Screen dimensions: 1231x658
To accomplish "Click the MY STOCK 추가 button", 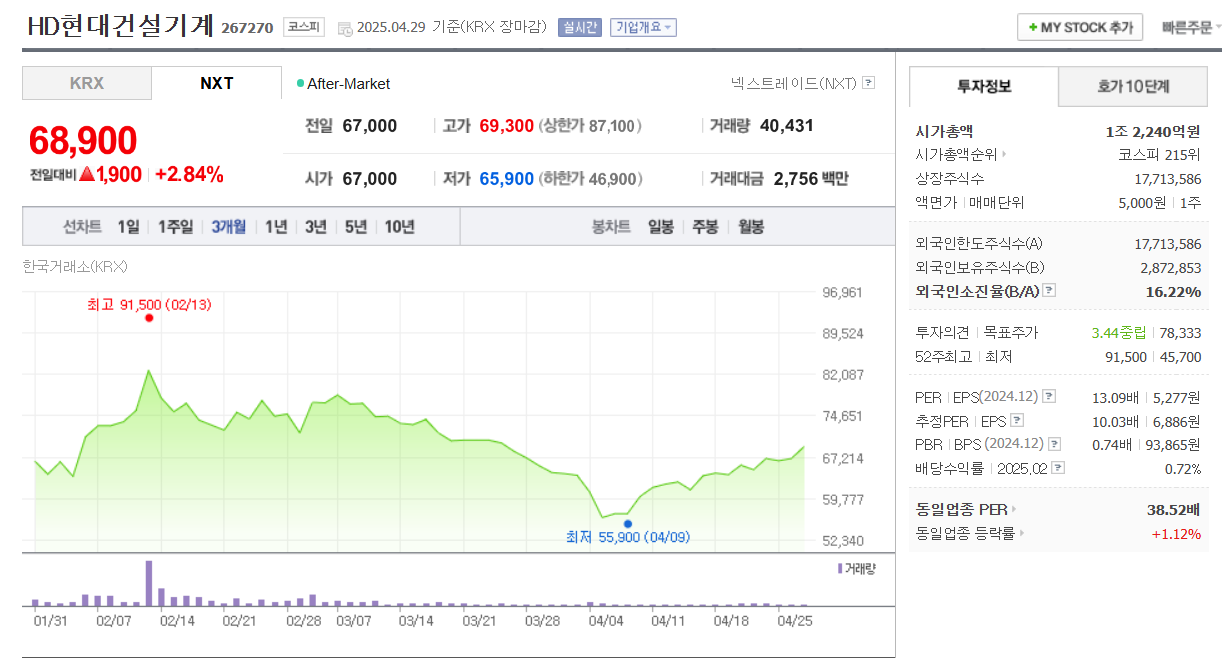I will click(x=1080, y=28).
